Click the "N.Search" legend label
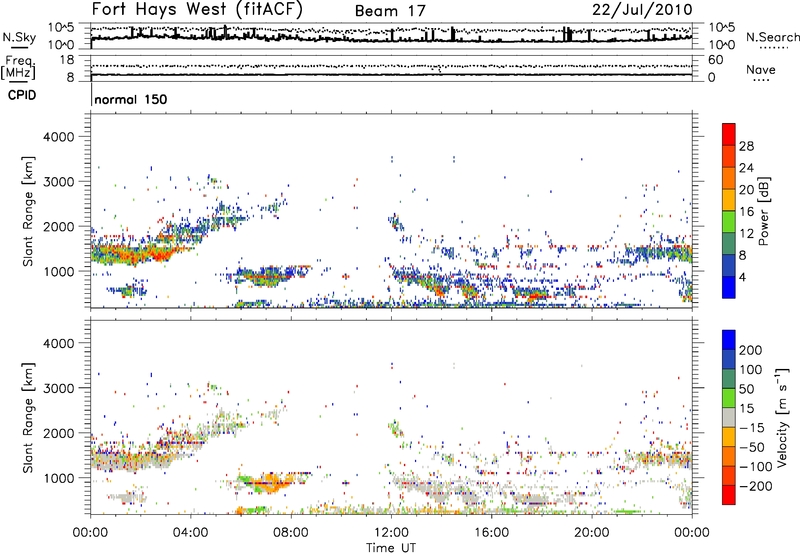 (772, 37)
